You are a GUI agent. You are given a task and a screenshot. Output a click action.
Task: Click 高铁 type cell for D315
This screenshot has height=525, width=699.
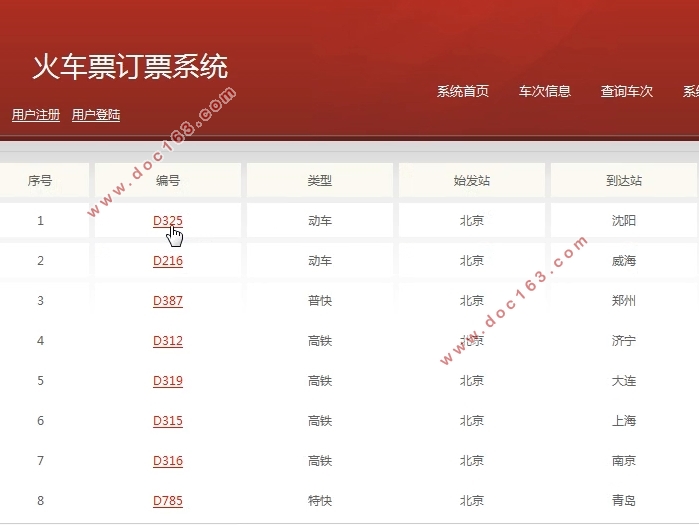(320, 421)
